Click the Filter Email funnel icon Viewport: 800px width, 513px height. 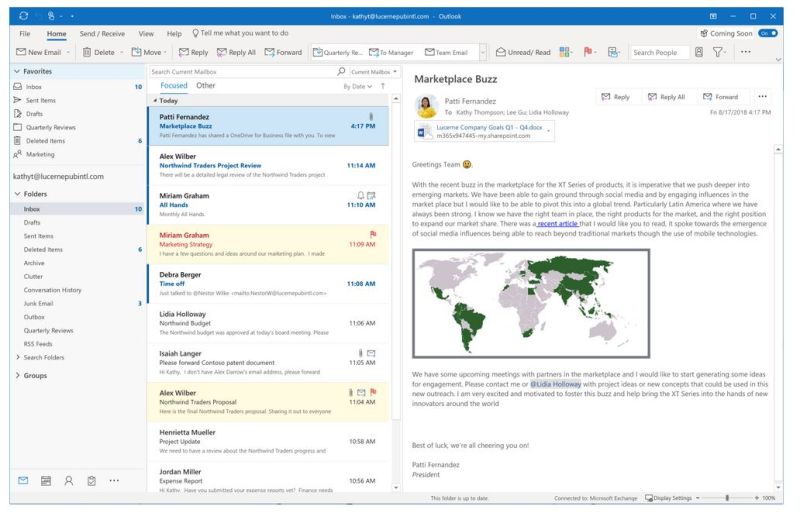[x=718, y=52]
